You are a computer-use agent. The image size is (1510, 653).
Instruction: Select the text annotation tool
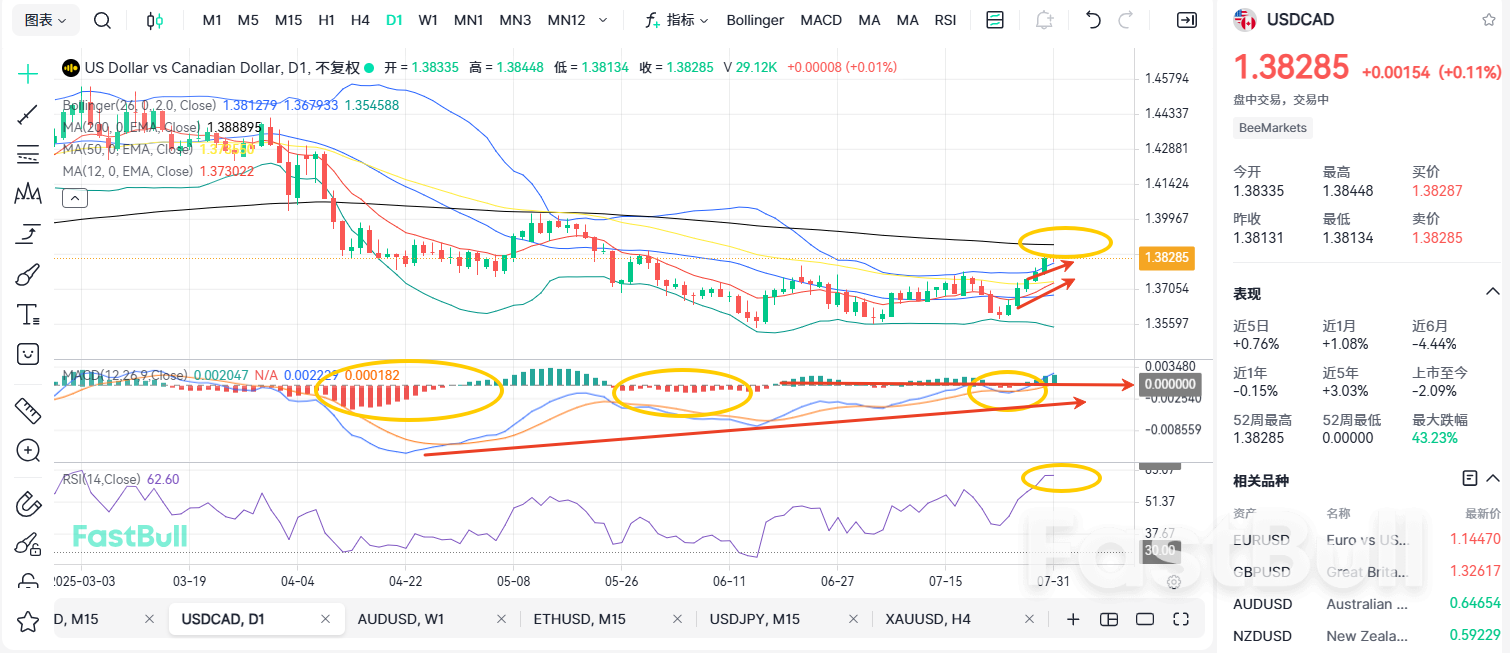[27, 313]
